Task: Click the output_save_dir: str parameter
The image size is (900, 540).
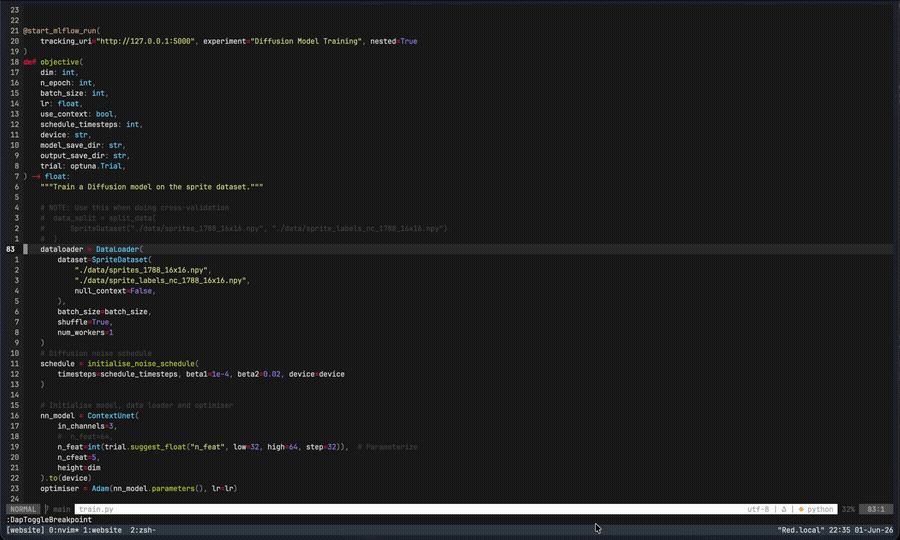Action: pyautogui.click(x=85, y=156)
